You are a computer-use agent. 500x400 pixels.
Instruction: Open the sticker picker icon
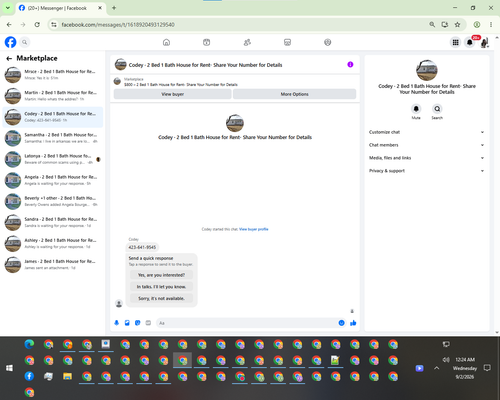click(x=138, y=323)
